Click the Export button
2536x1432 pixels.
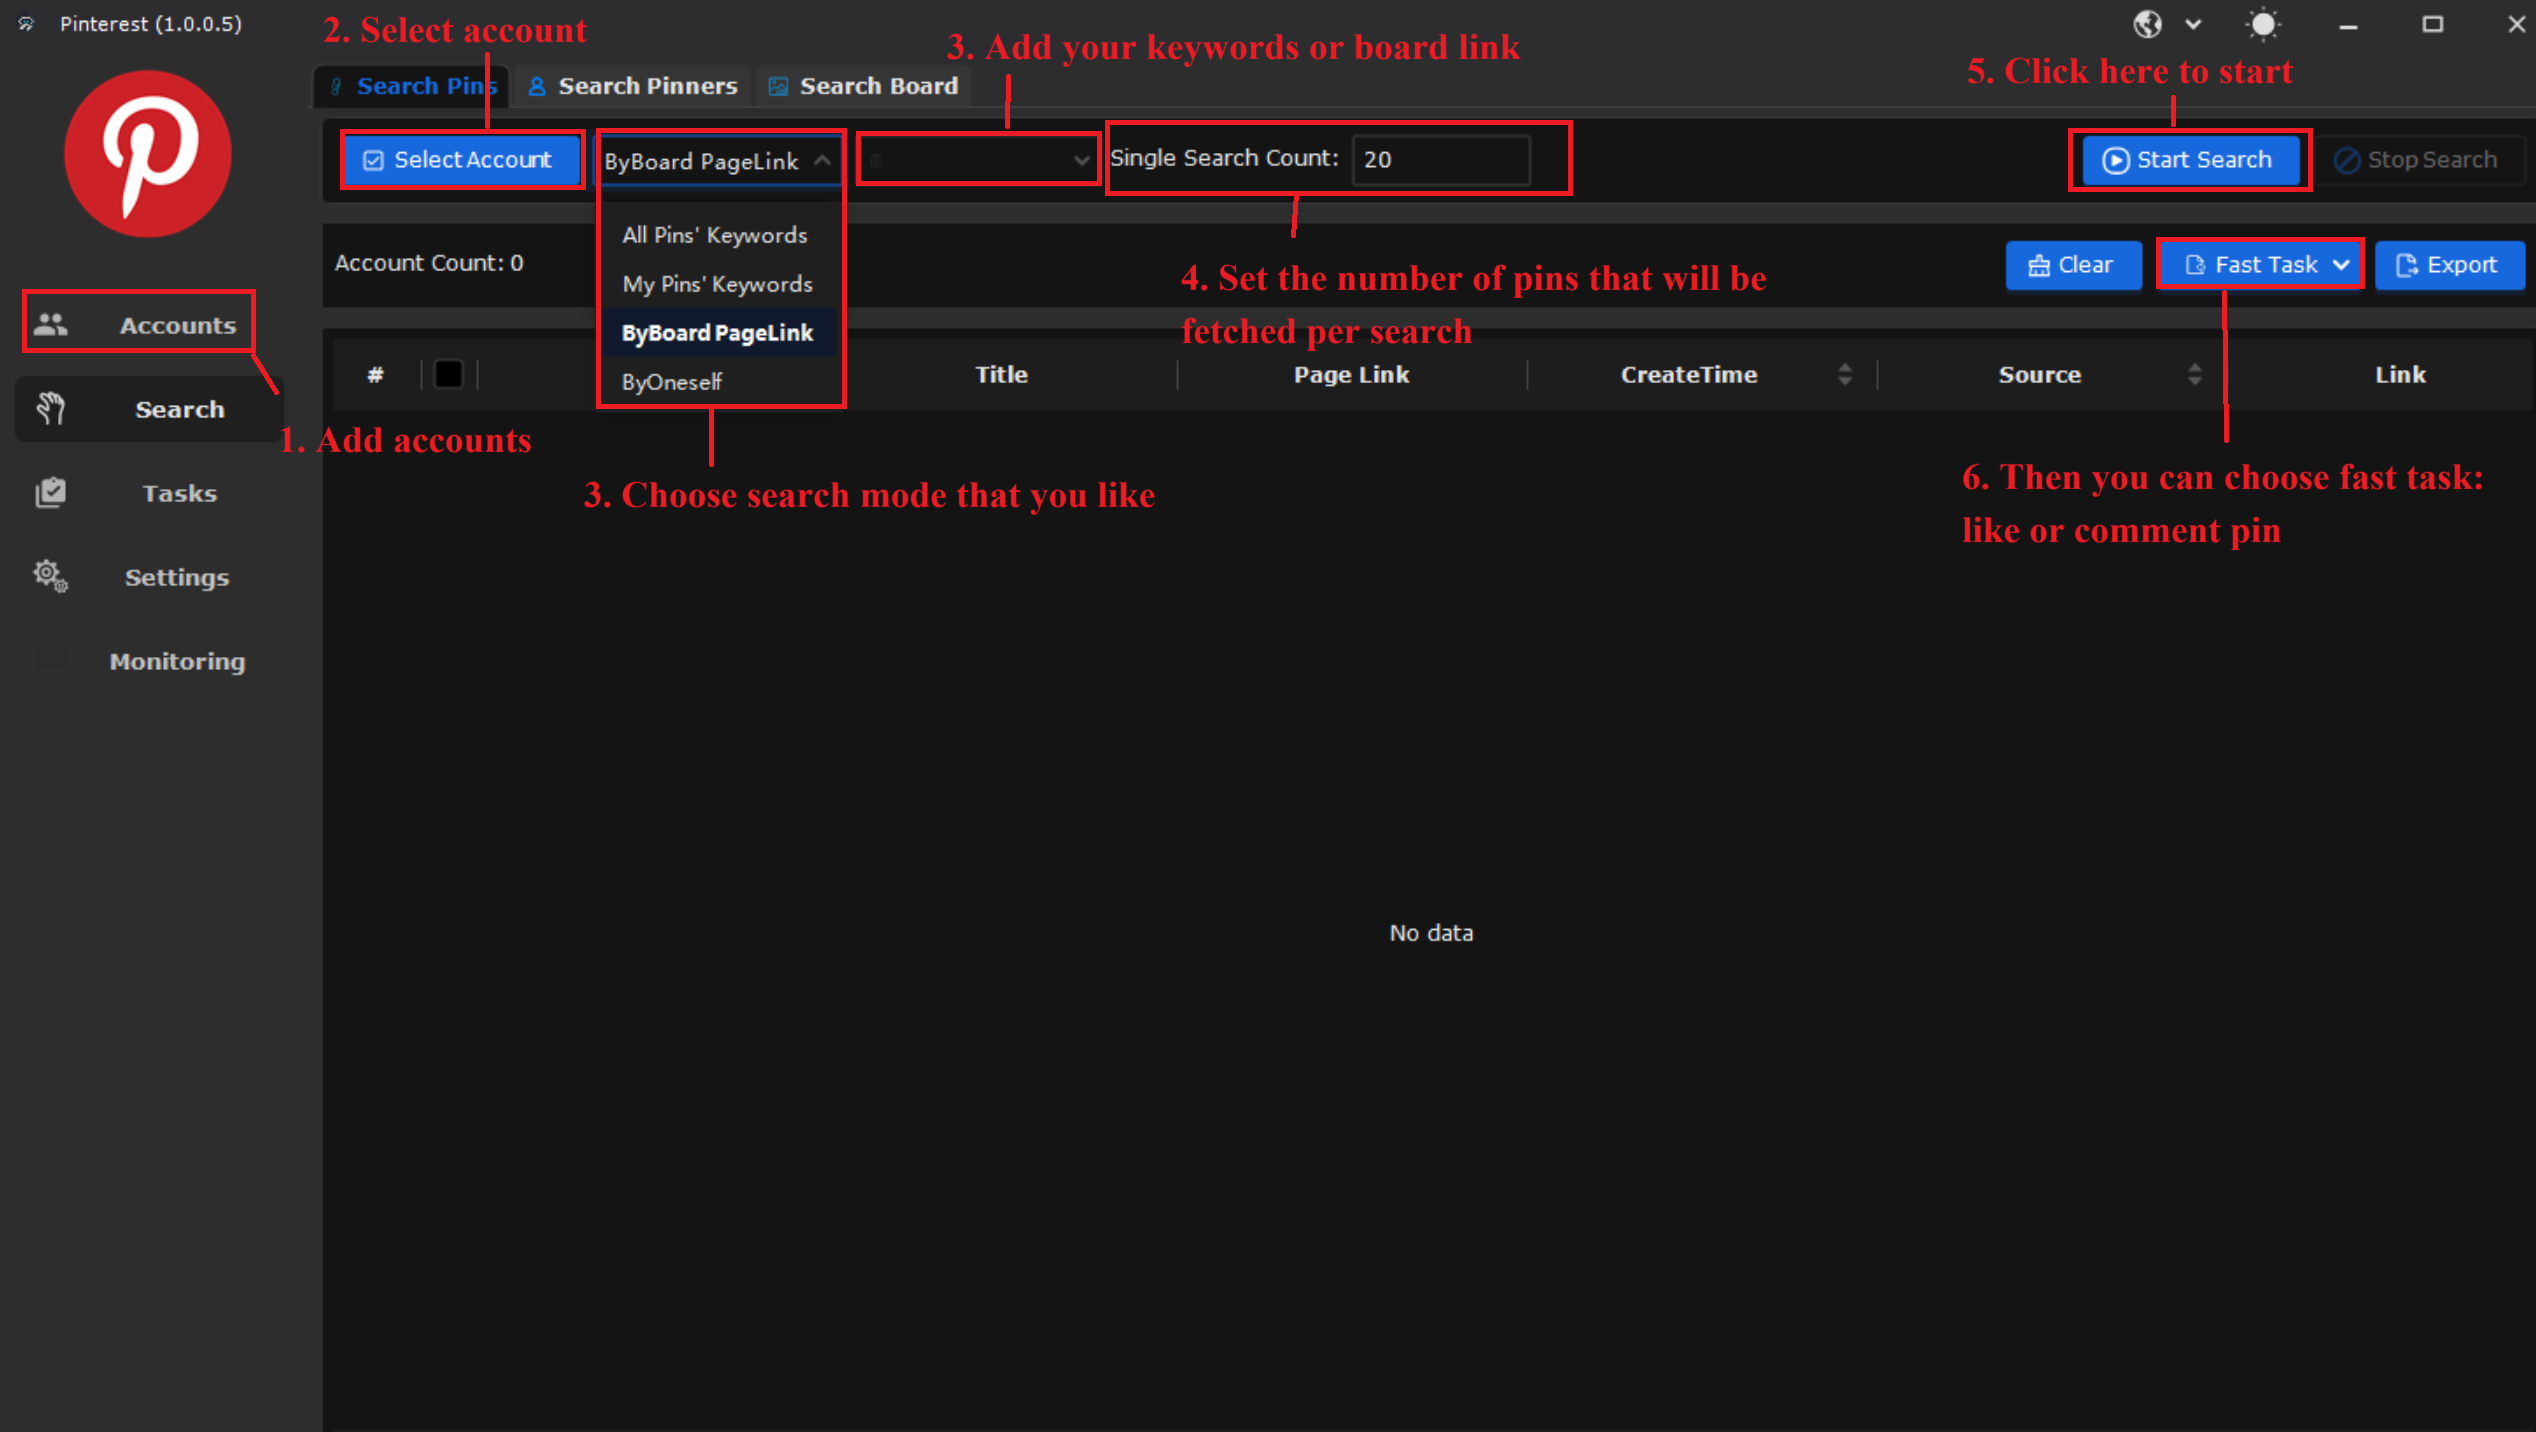(x=2449, y=265)
